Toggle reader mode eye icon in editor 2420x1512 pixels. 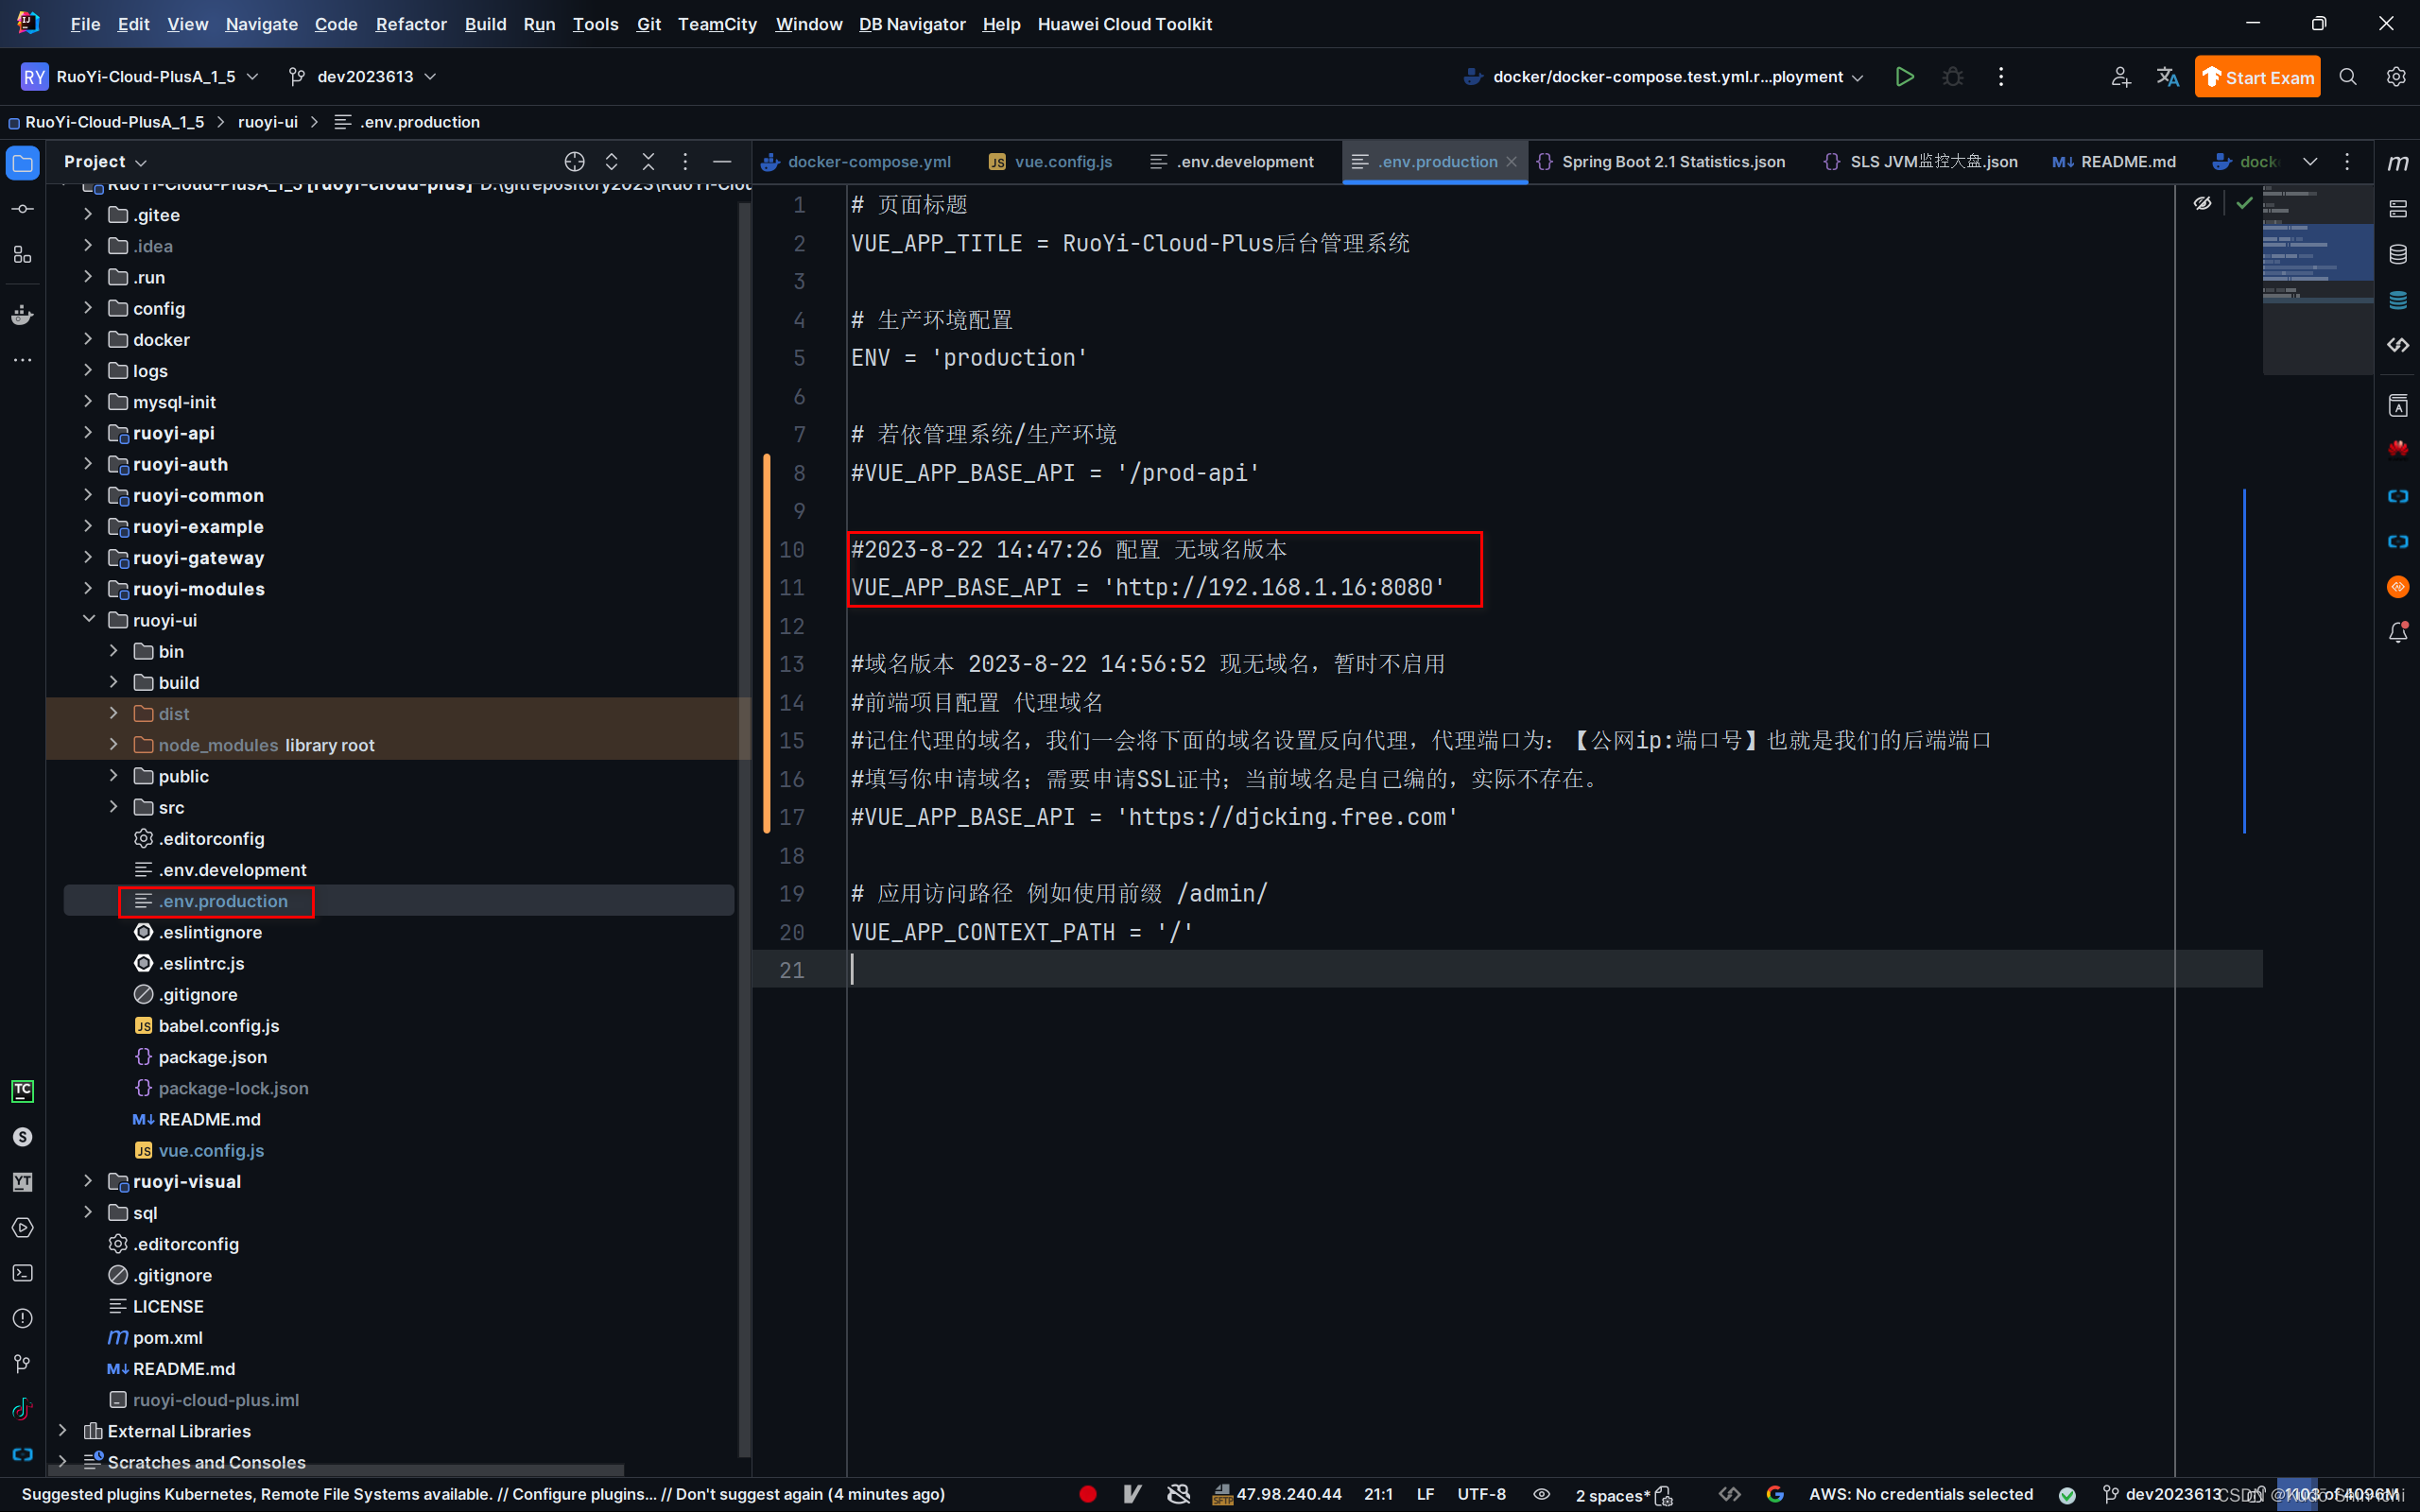(2202, 203)
